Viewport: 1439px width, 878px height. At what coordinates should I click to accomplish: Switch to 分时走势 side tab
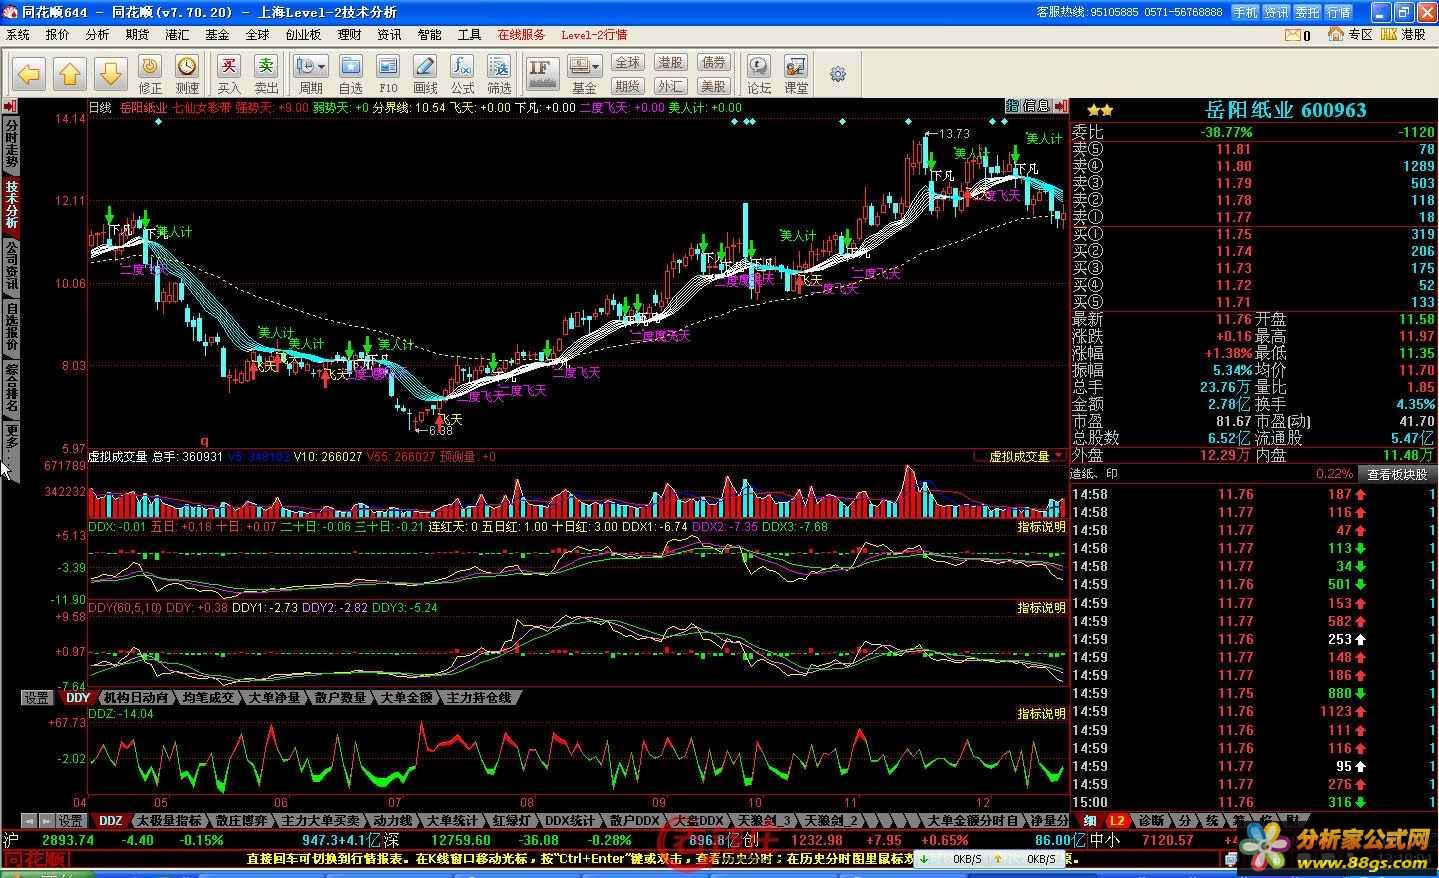(11, 143)
